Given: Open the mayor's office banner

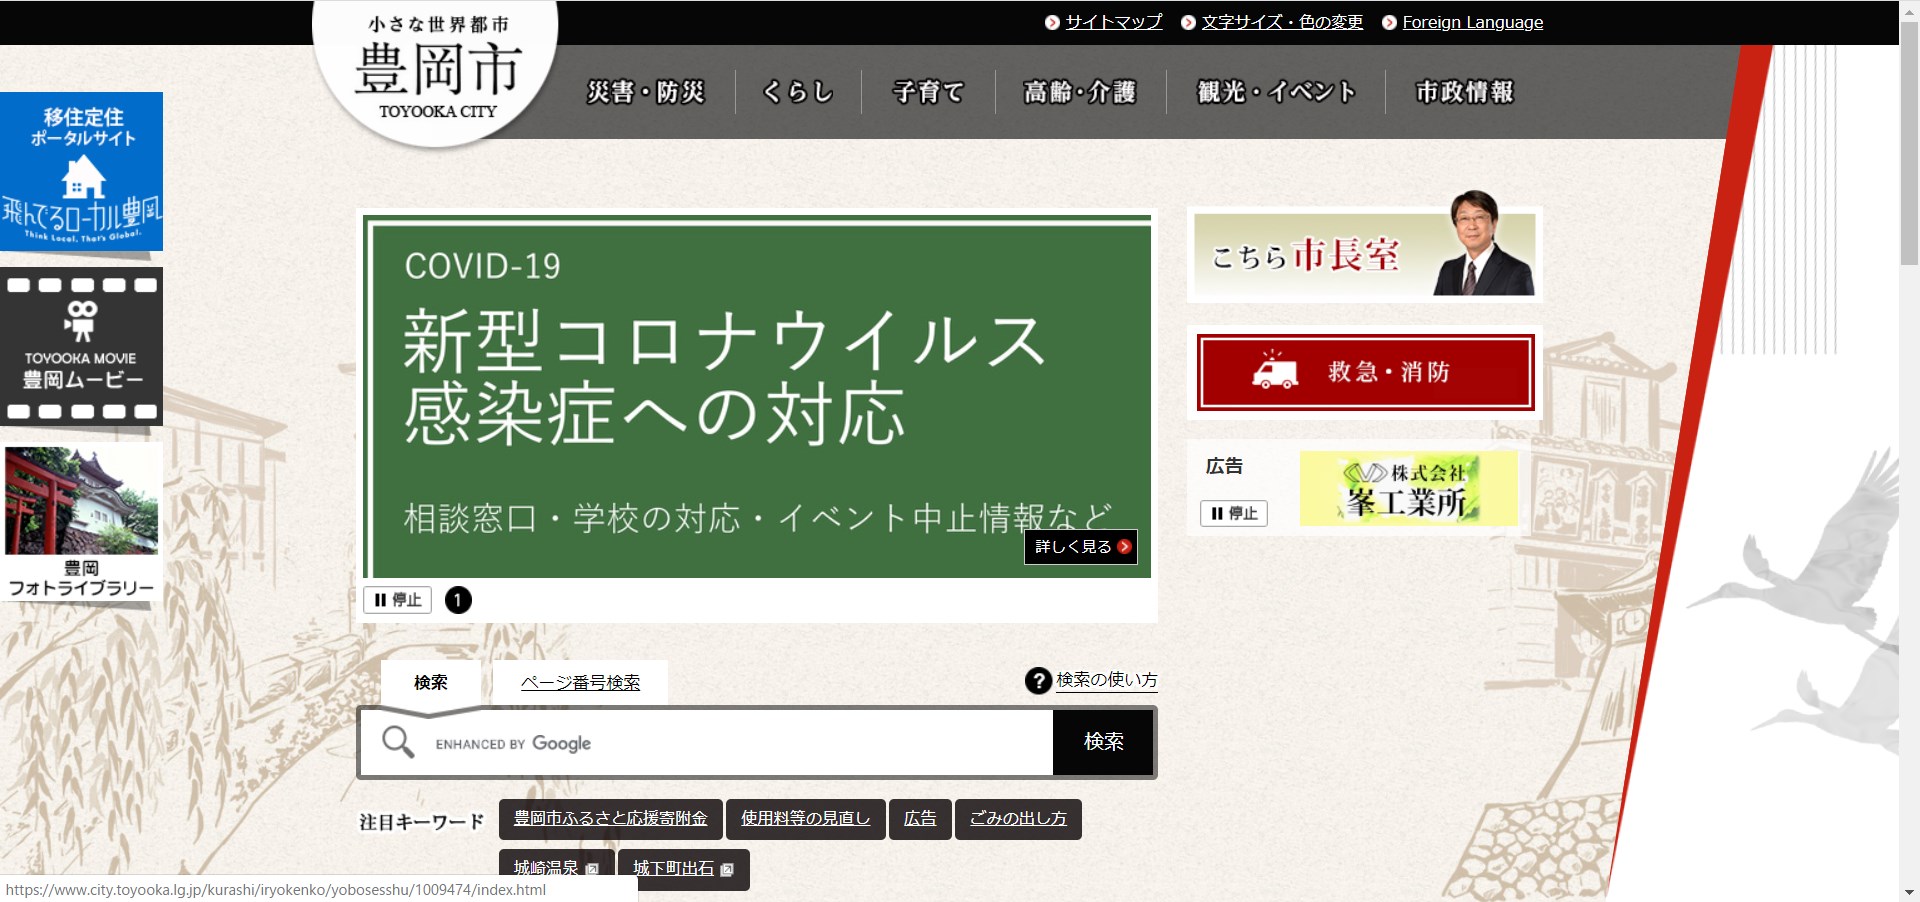Looking at the screenshot, I should point(1364,255).
